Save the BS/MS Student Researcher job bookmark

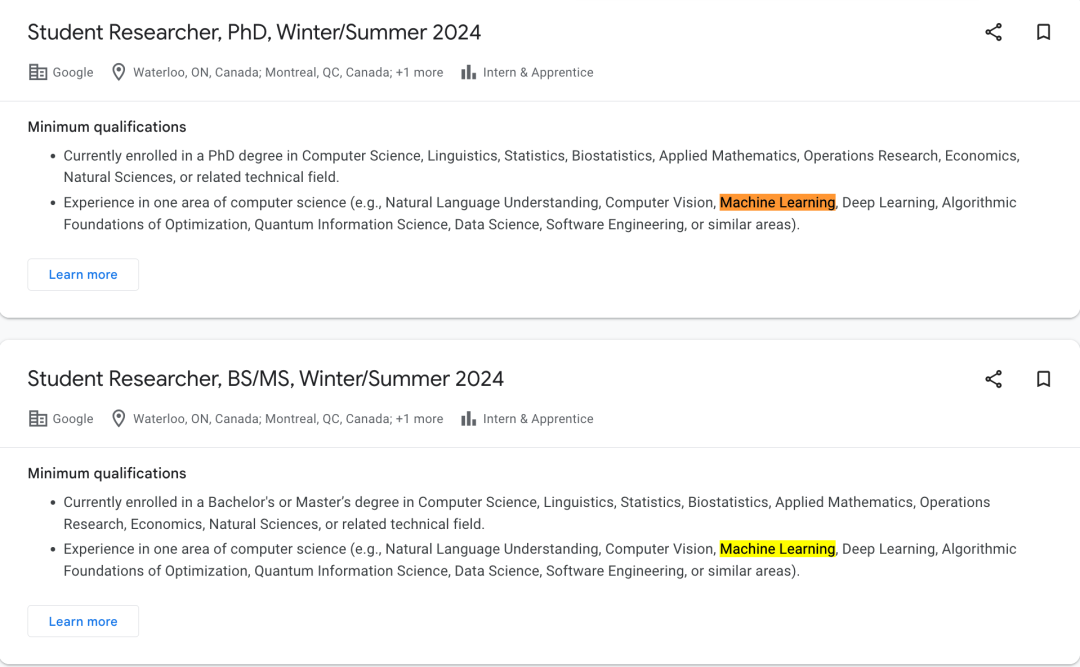pyautogui.click(x=1043, y=379)
